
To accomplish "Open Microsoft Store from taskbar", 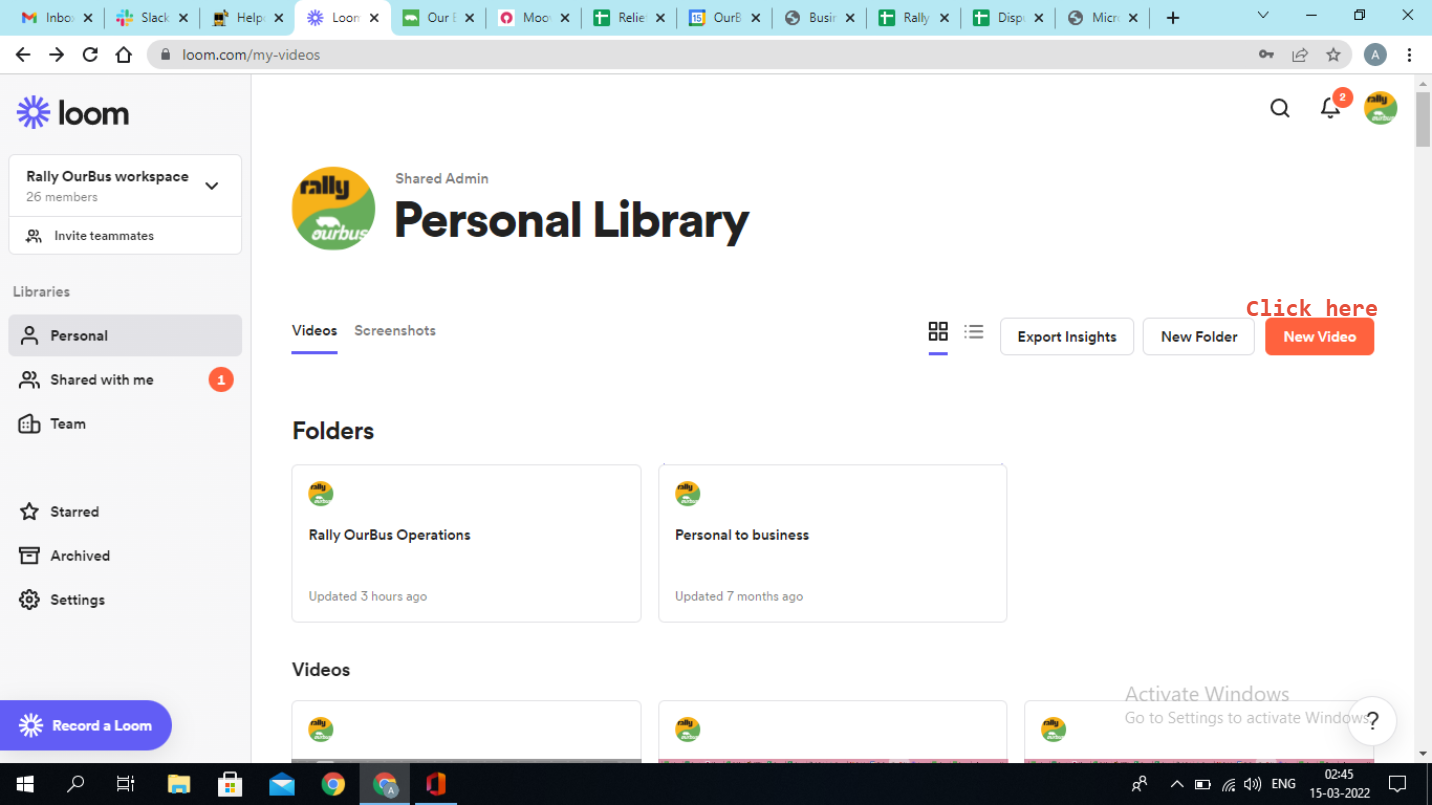I will pyautogui.click(x=230, y=784).
